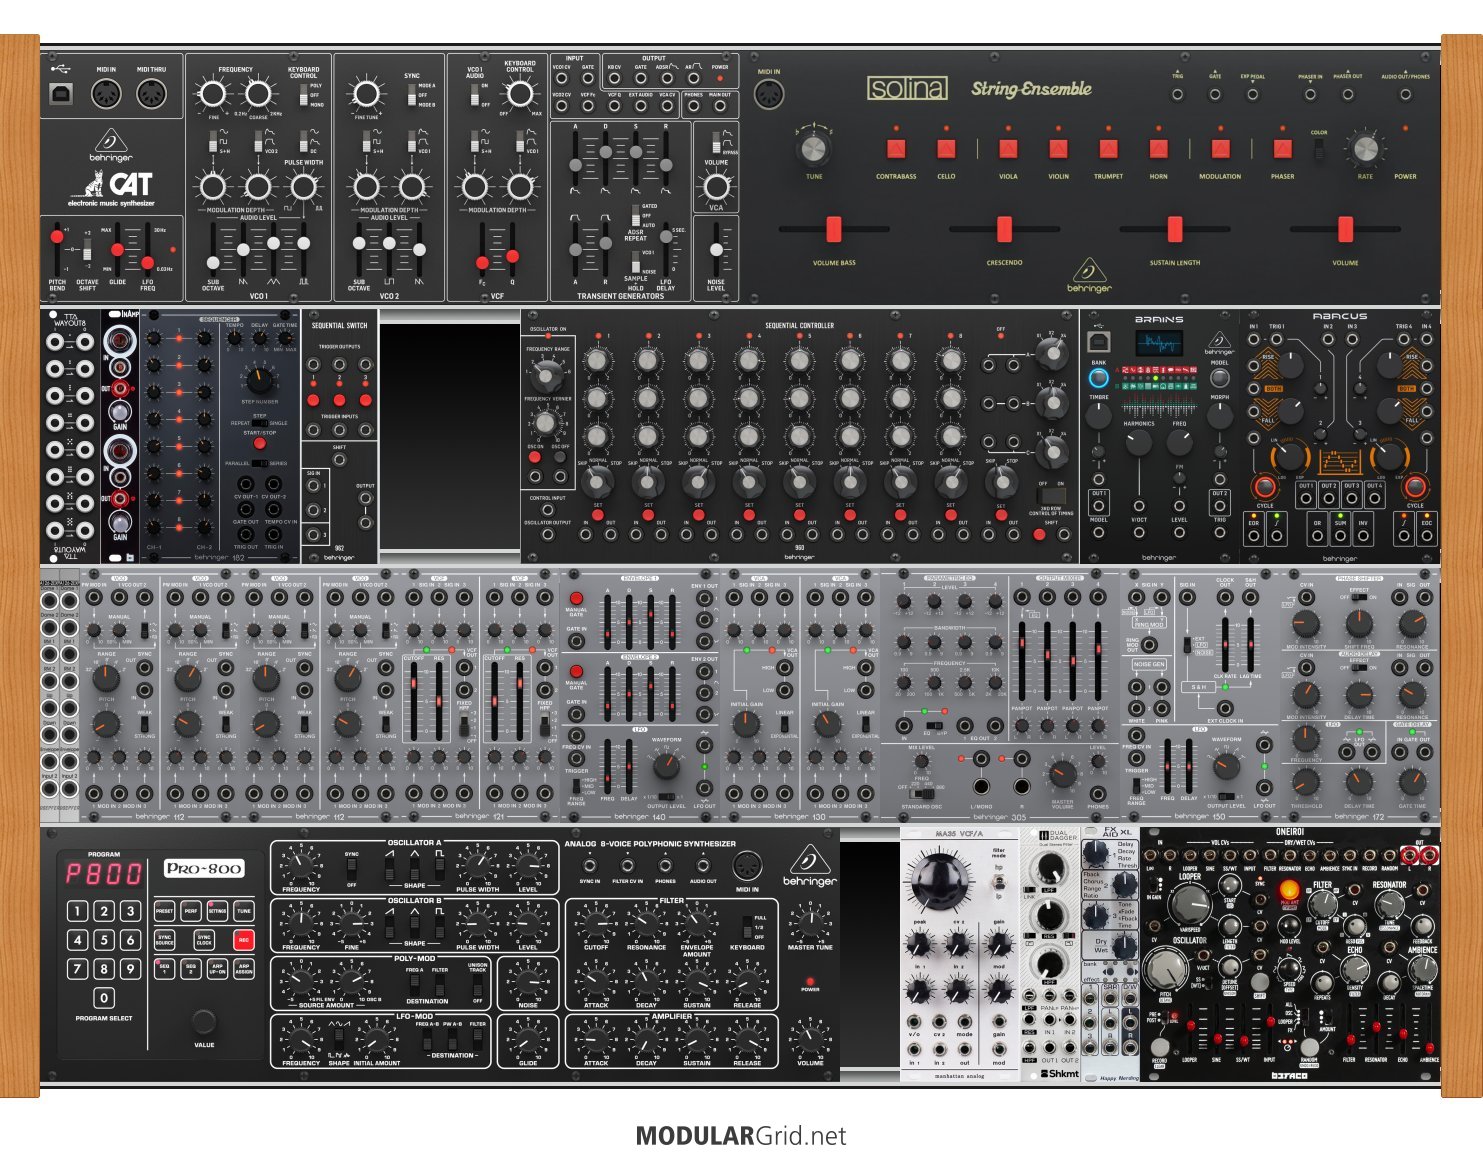This screenshot has width=1483, height=1157.
Task: Click the Solina String Ensemble MIDI IN socket
Action: click(x=768, y=95)
